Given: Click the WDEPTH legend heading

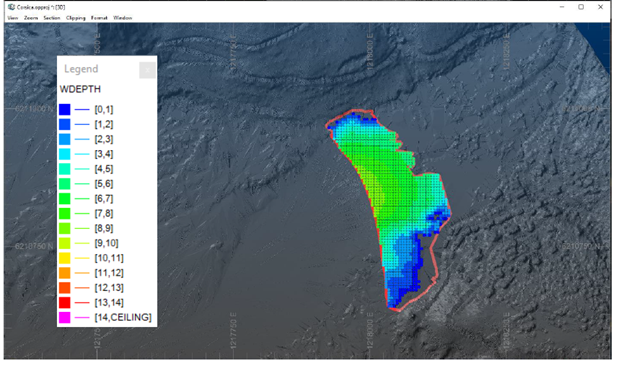Looking at the screenshot, I should pos(80,89).
